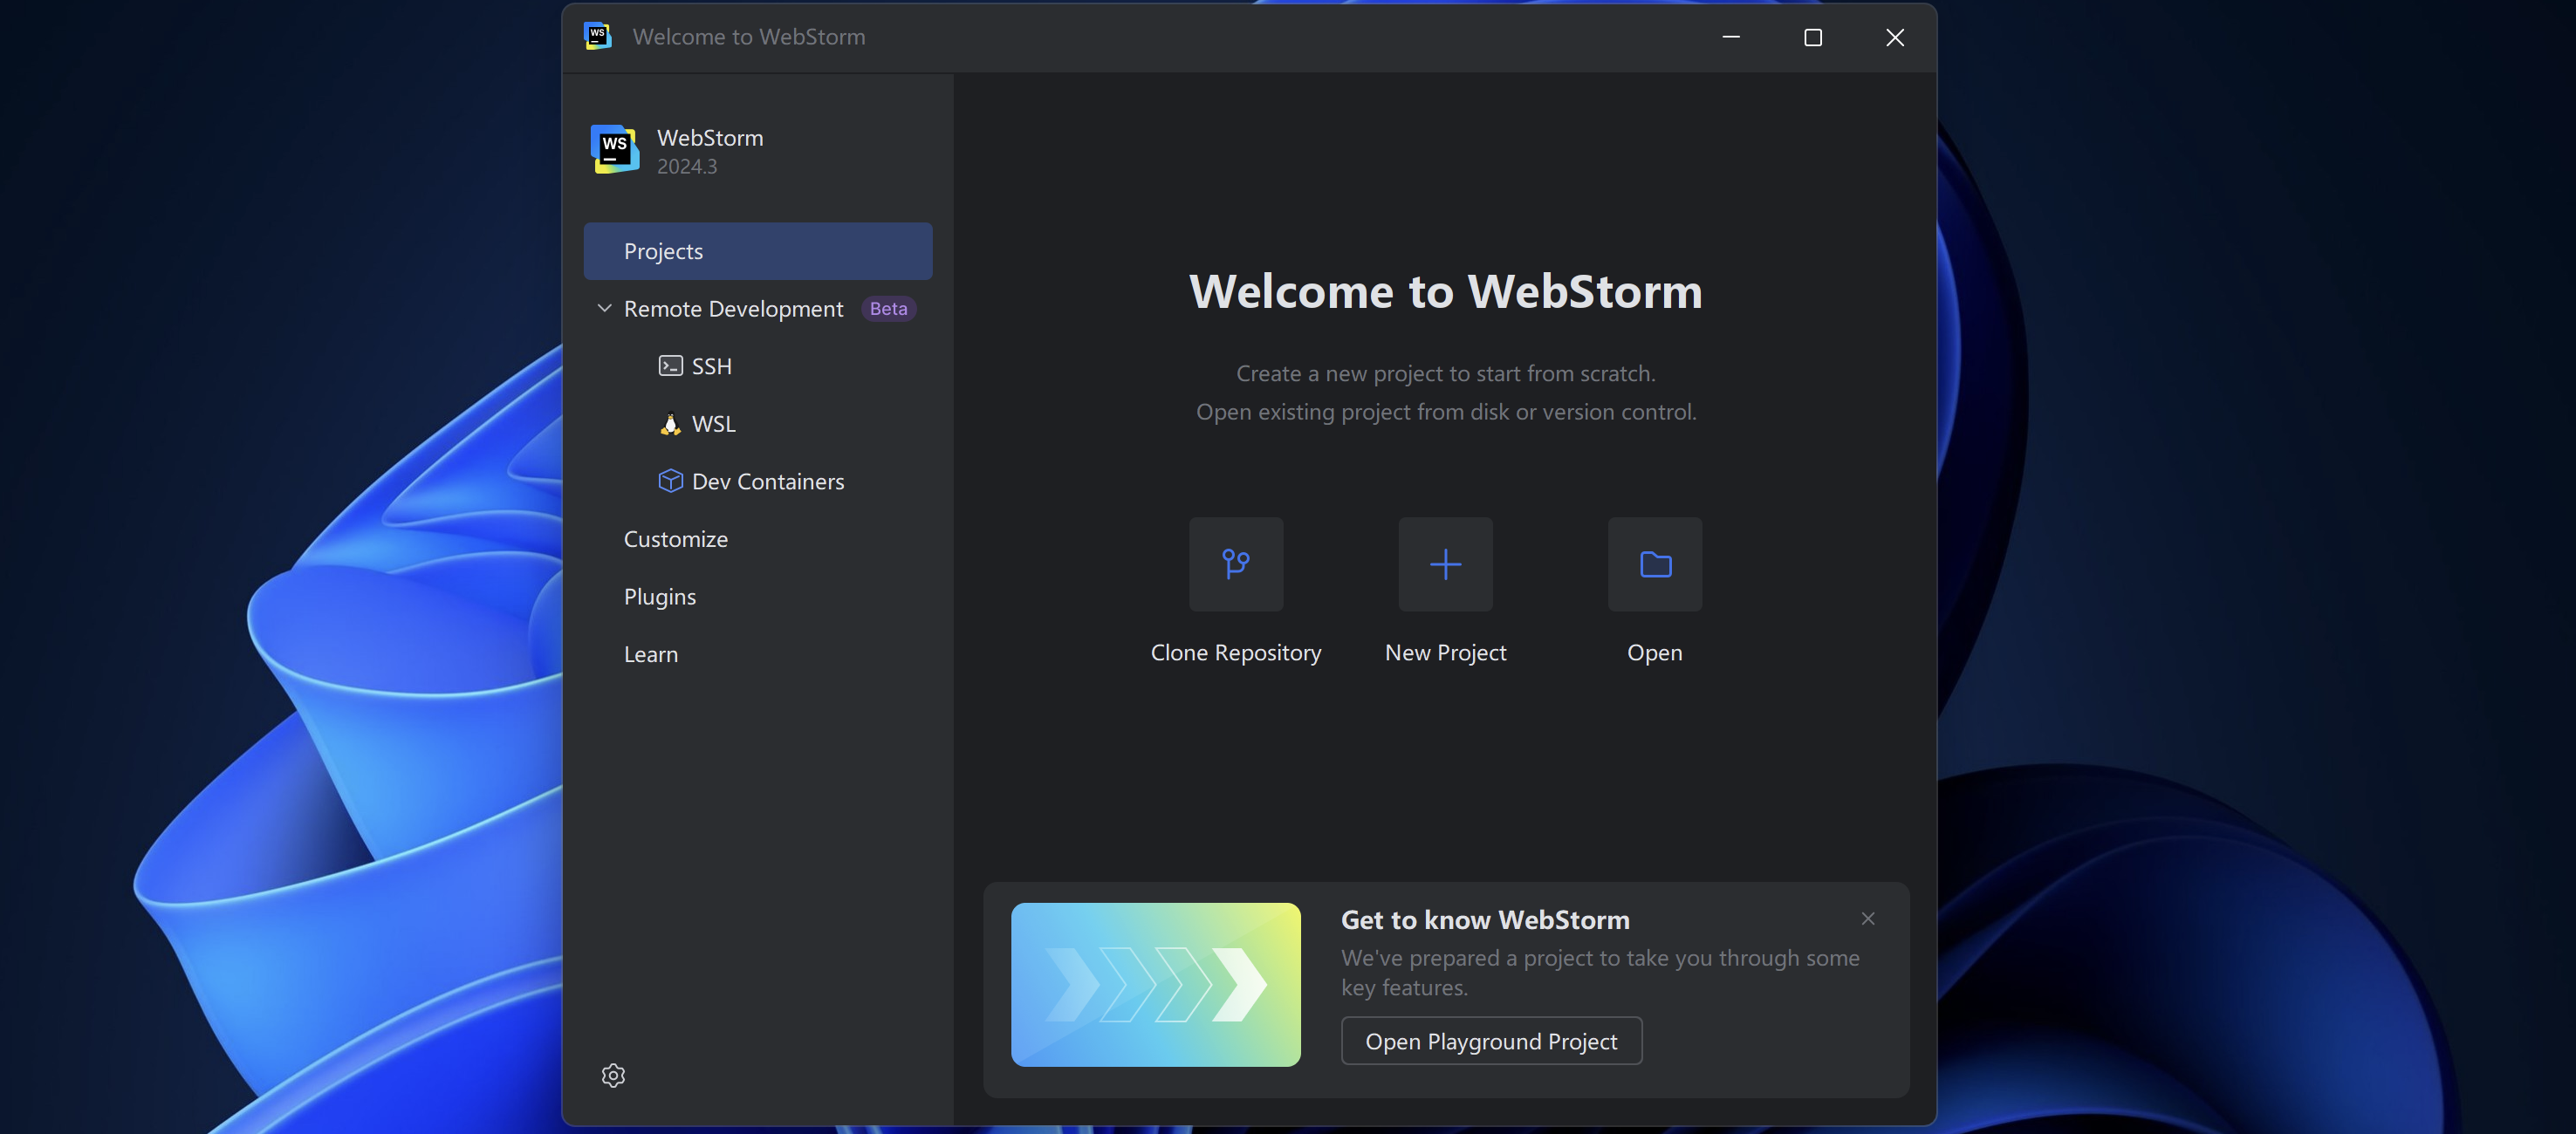This screenshot has width=2576, height=1134.
Task: Click the Dev Containers cube icon
Action: pyautogui.click(x=670, y=481)
